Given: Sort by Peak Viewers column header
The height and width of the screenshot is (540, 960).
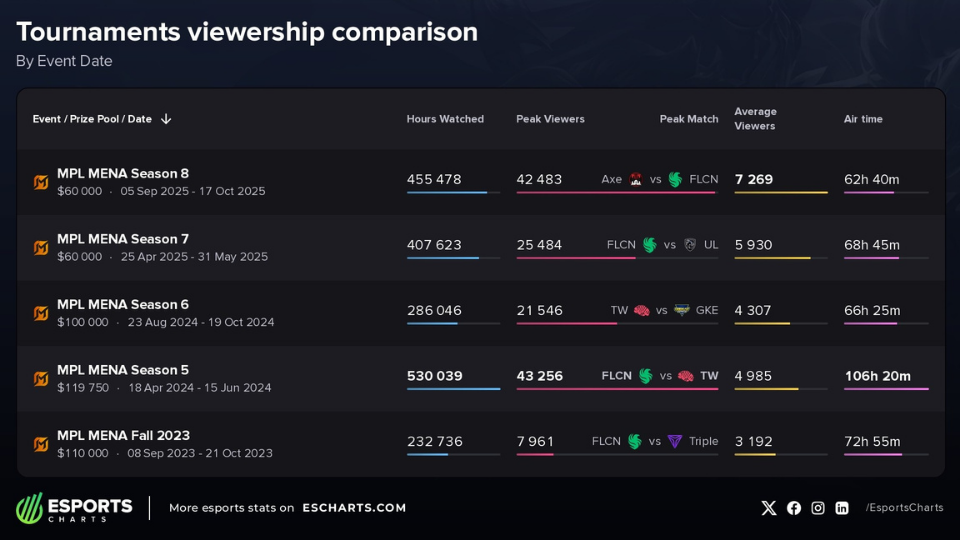Looking at the screenshot, I should click(x=550, y=119).
